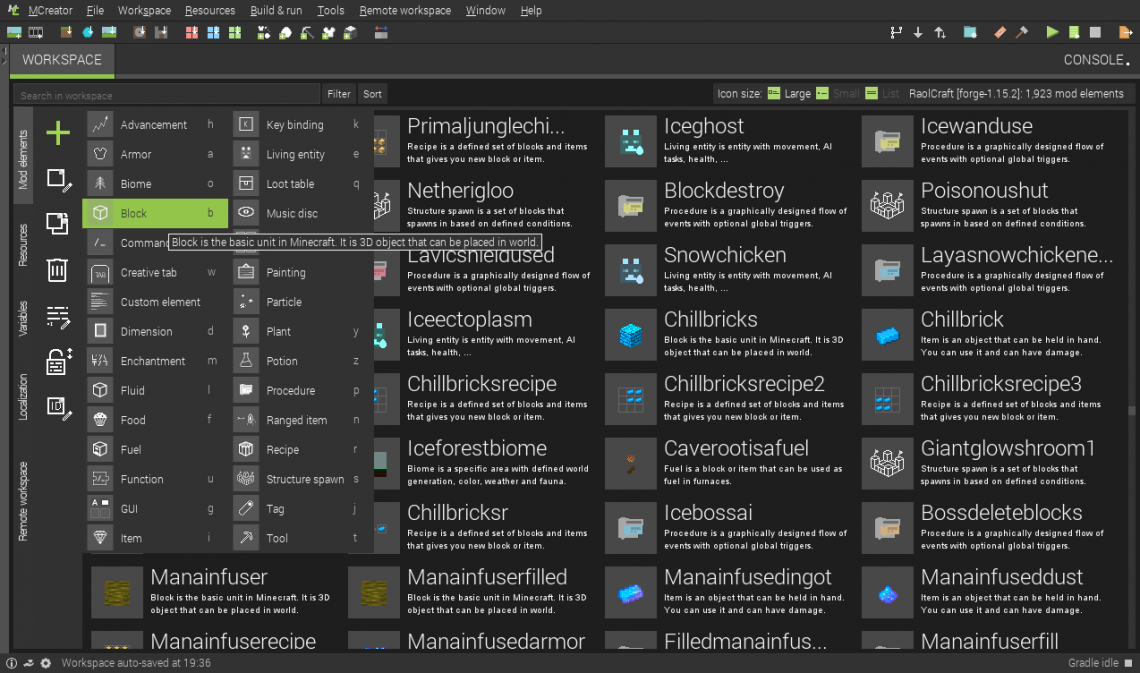Switch icon view to List
This screenshot has height=673, width=1140.
882,94
